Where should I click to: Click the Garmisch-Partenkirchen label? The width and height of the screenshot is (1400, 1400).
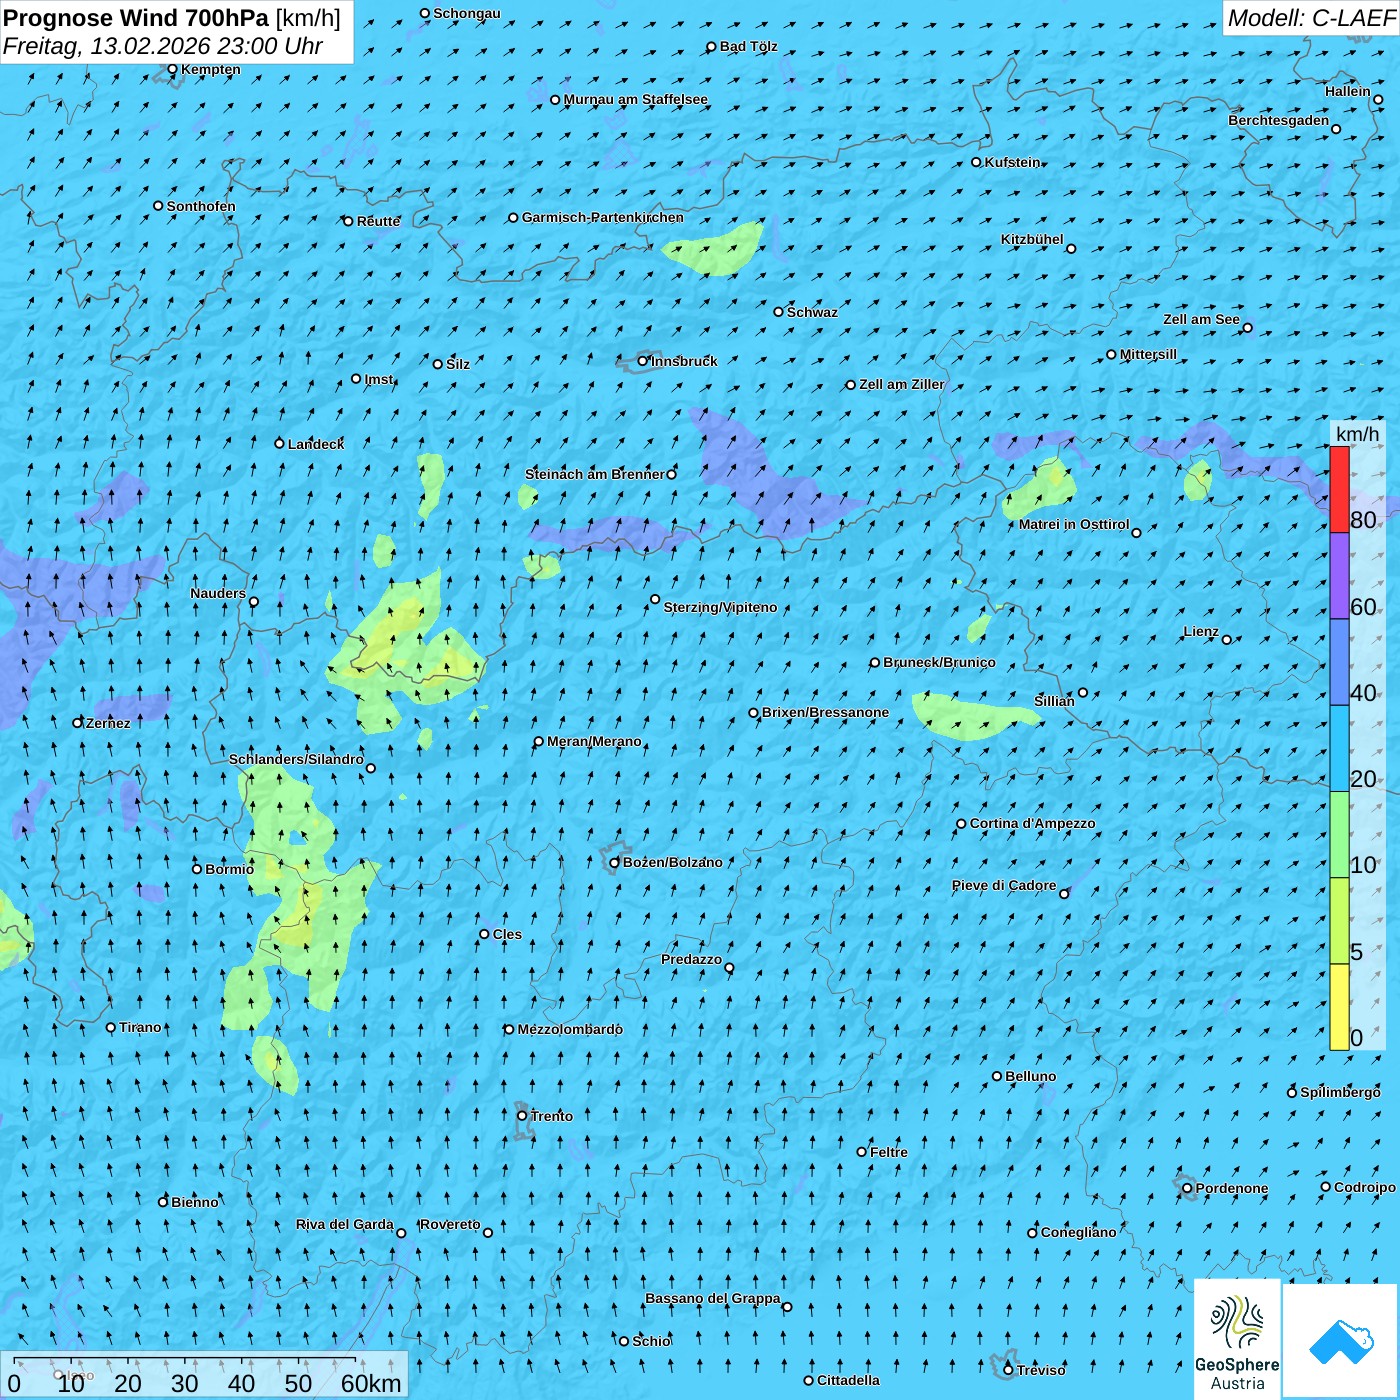click(603, 217)
